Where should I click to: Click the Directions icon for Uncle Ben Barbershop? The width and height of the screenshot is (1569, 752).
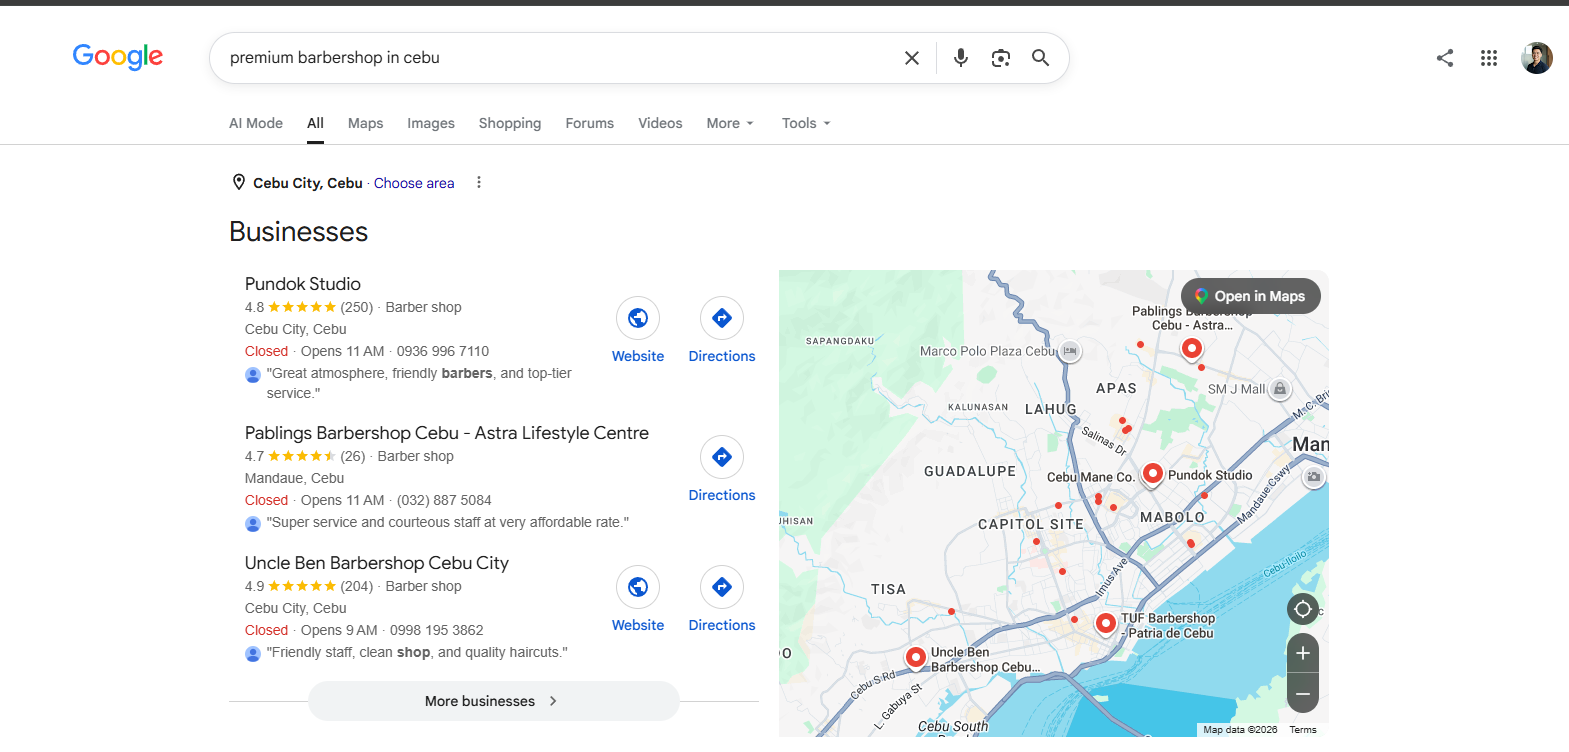[x=722, y=587]
